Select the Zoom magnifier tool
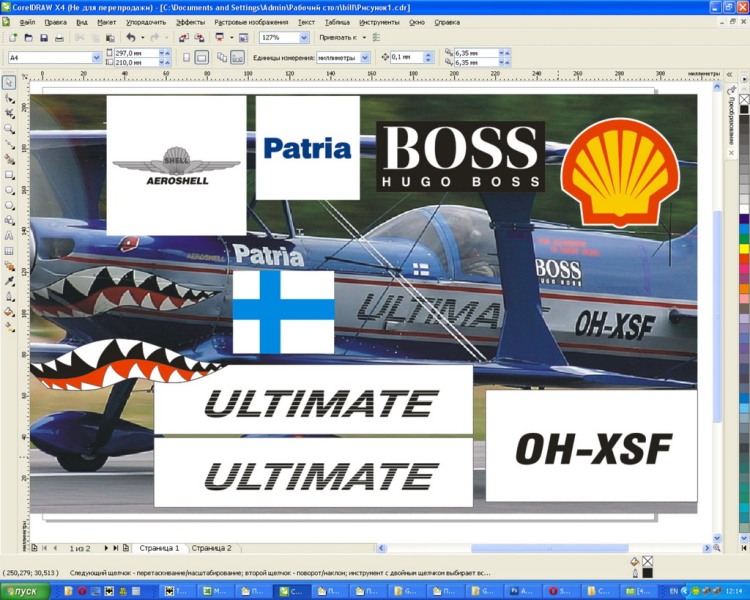The width and height of the screenshot is (750, 600). [9, 129]
